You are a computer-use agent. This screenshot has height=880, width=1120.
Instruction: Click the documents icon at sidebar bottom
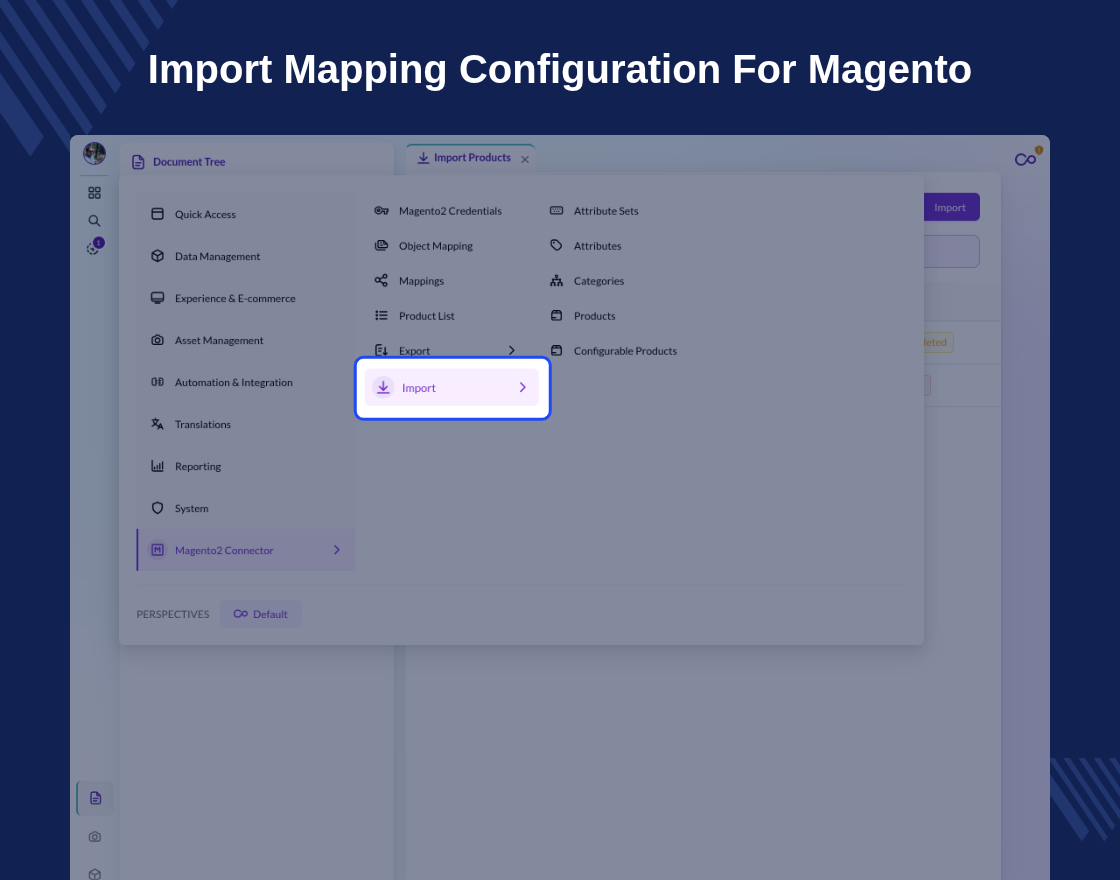point(95,798)
